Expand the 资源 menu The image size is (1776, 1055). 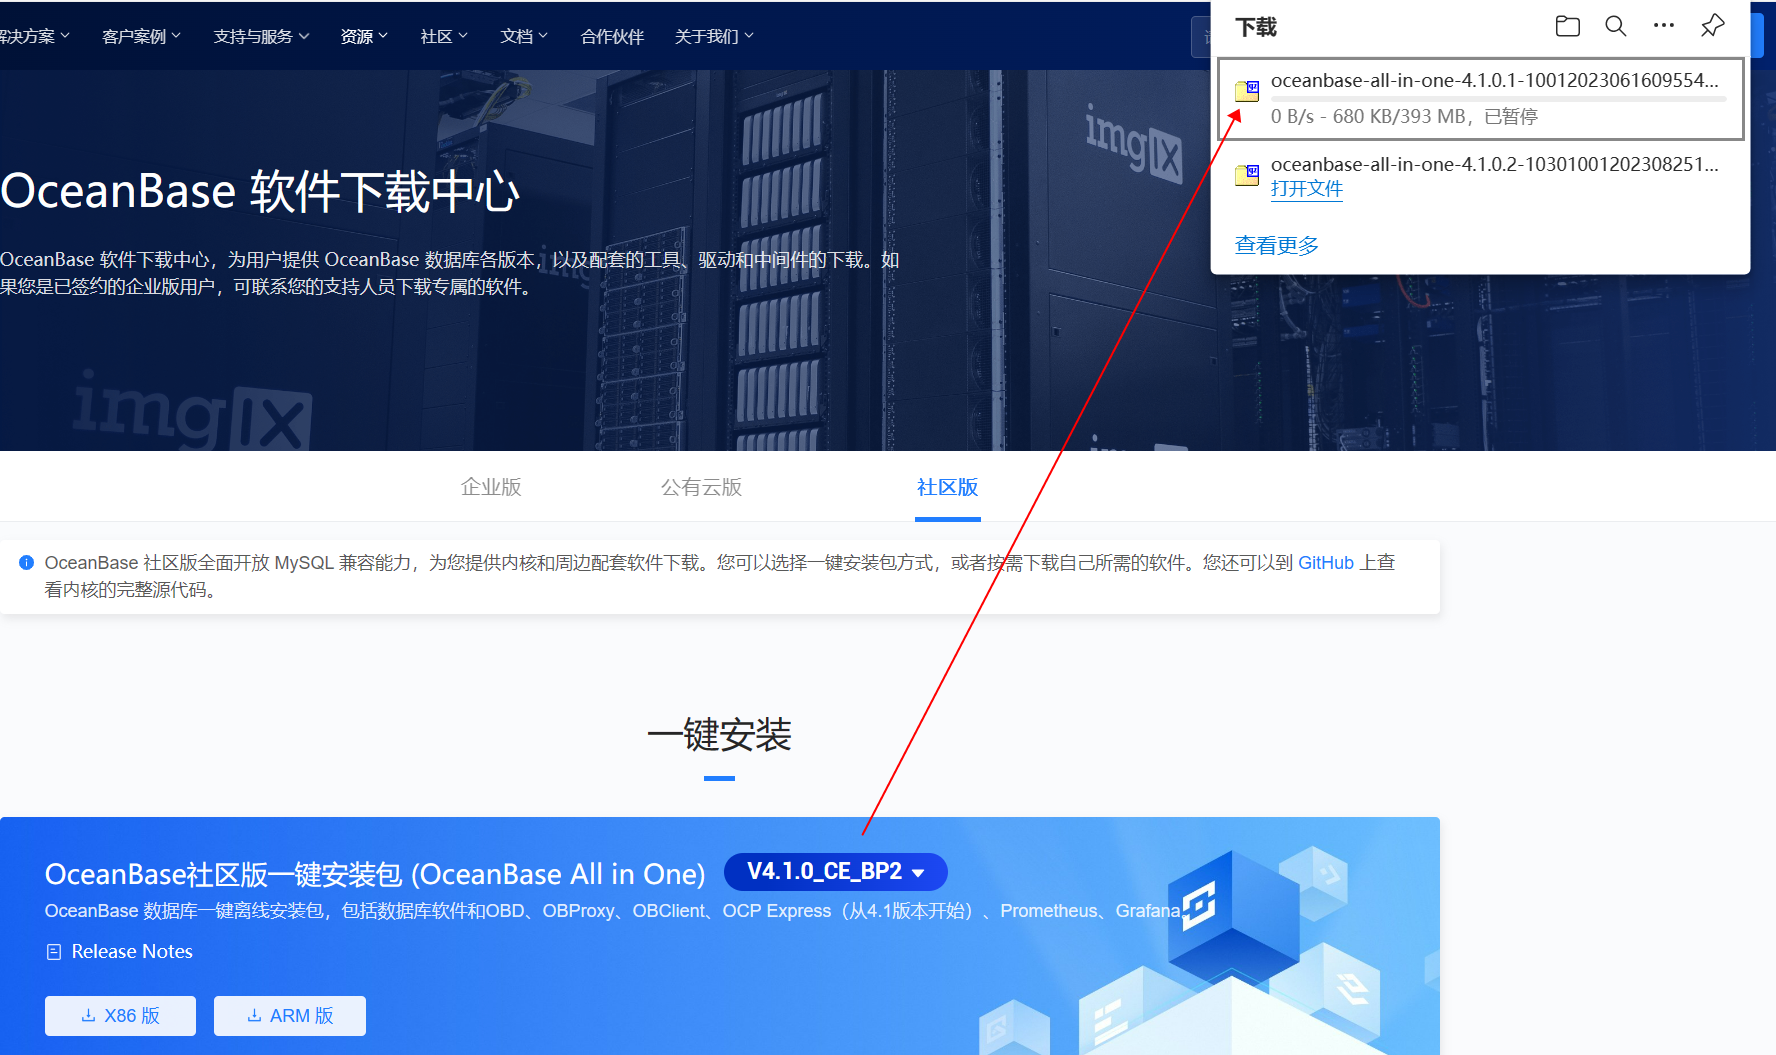364,36
